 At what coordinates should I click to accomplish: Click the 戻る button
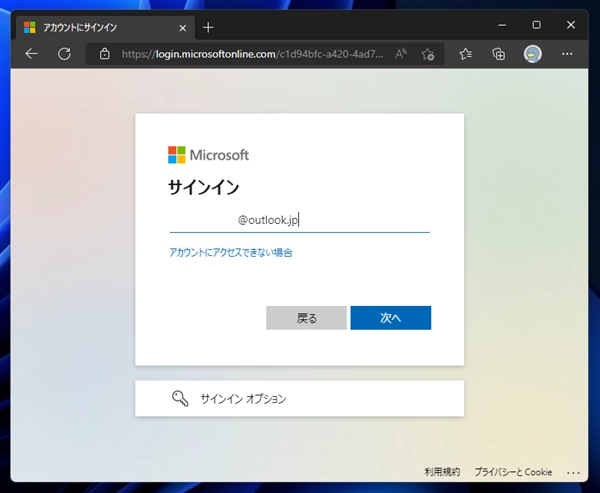point(306,318)
